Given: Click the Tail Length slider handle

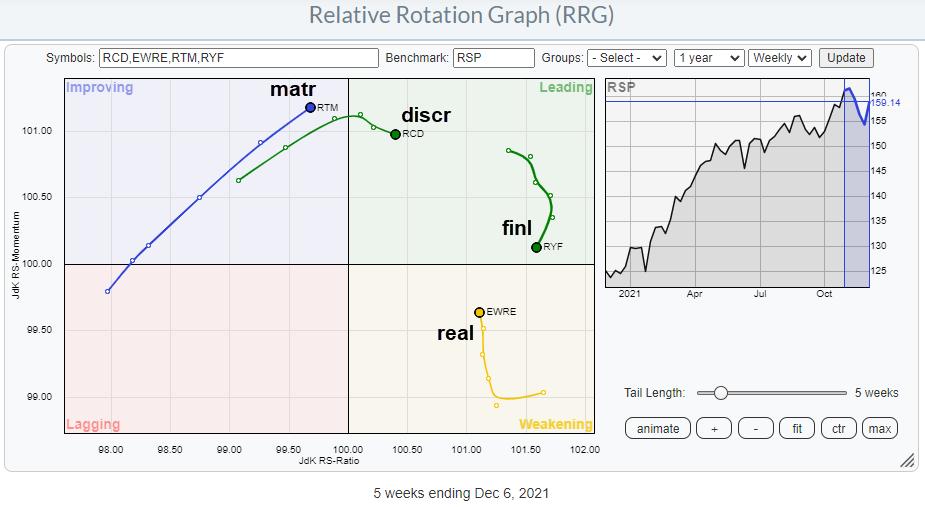Looking at the screenshot, I should (720, 393).
